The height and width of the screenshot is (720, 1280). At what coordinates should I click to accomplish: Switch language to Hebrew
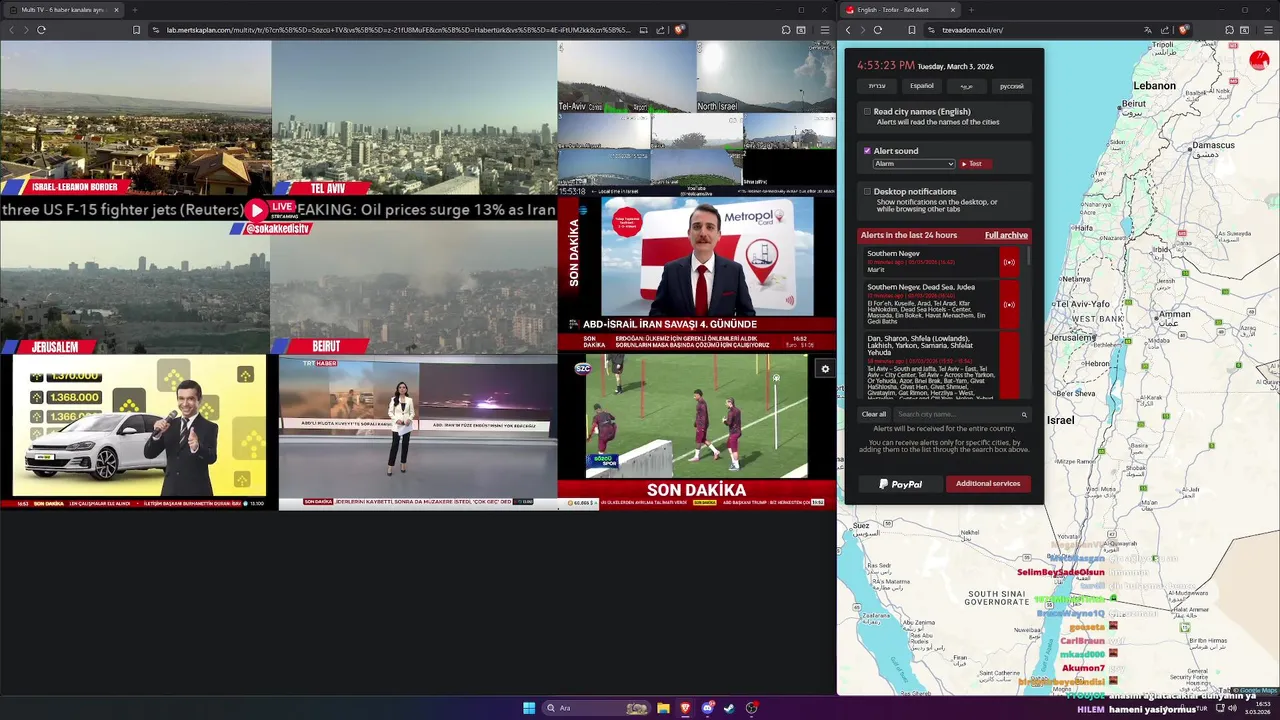(x=877, y=86)
